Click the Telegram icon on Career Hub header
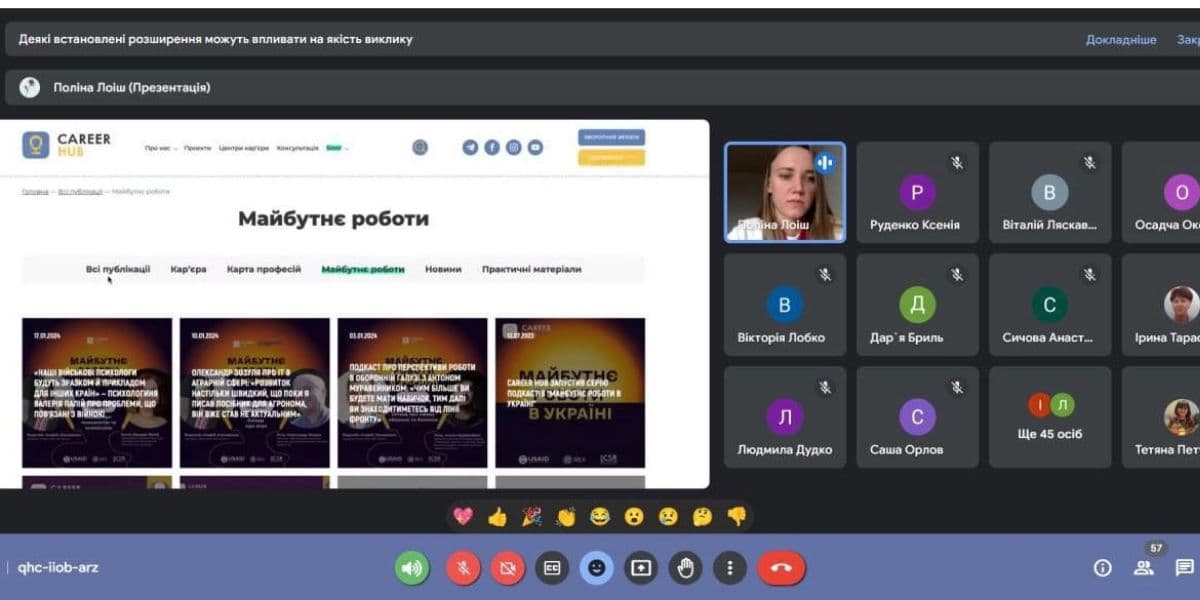Screen dimensions: 1200x600 tap(470, 147)
